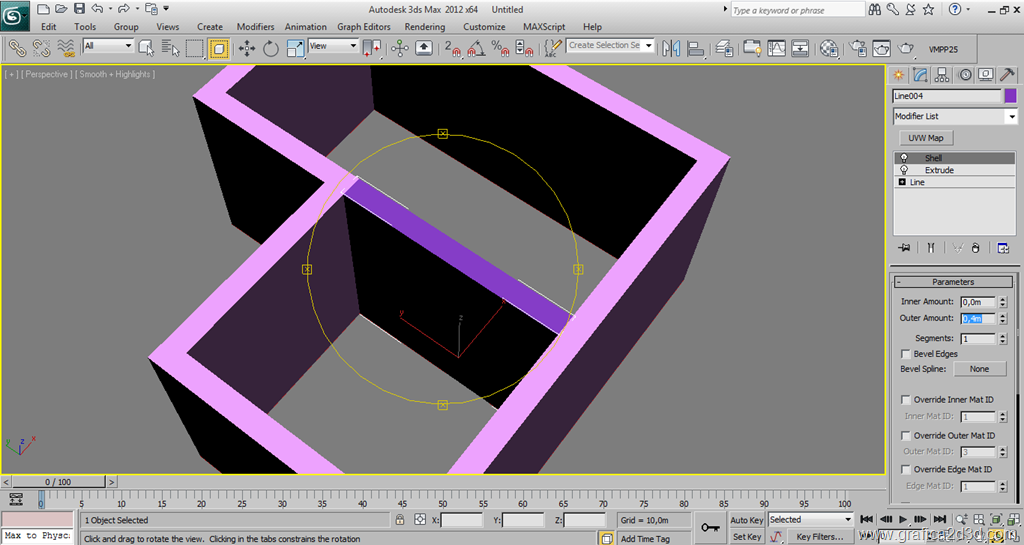Click the Pin Stack icon

(904, 247)
